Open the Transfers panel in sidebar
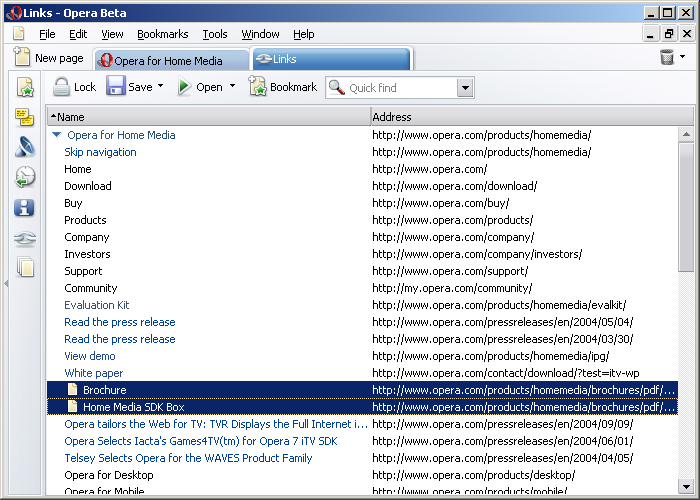 (x=25, y=148)
